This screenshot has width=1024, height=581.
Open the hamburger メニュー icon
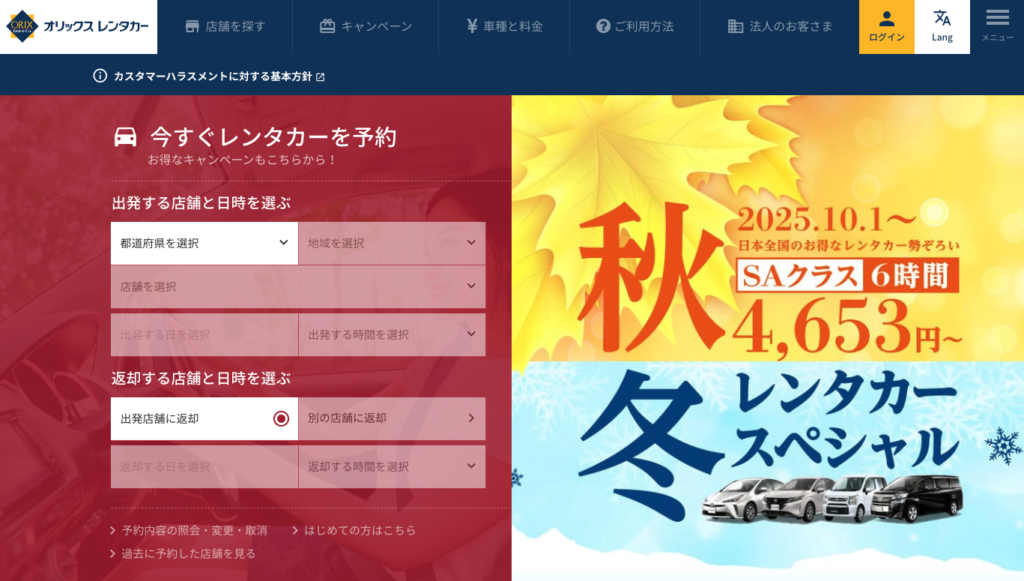[997, 18]
